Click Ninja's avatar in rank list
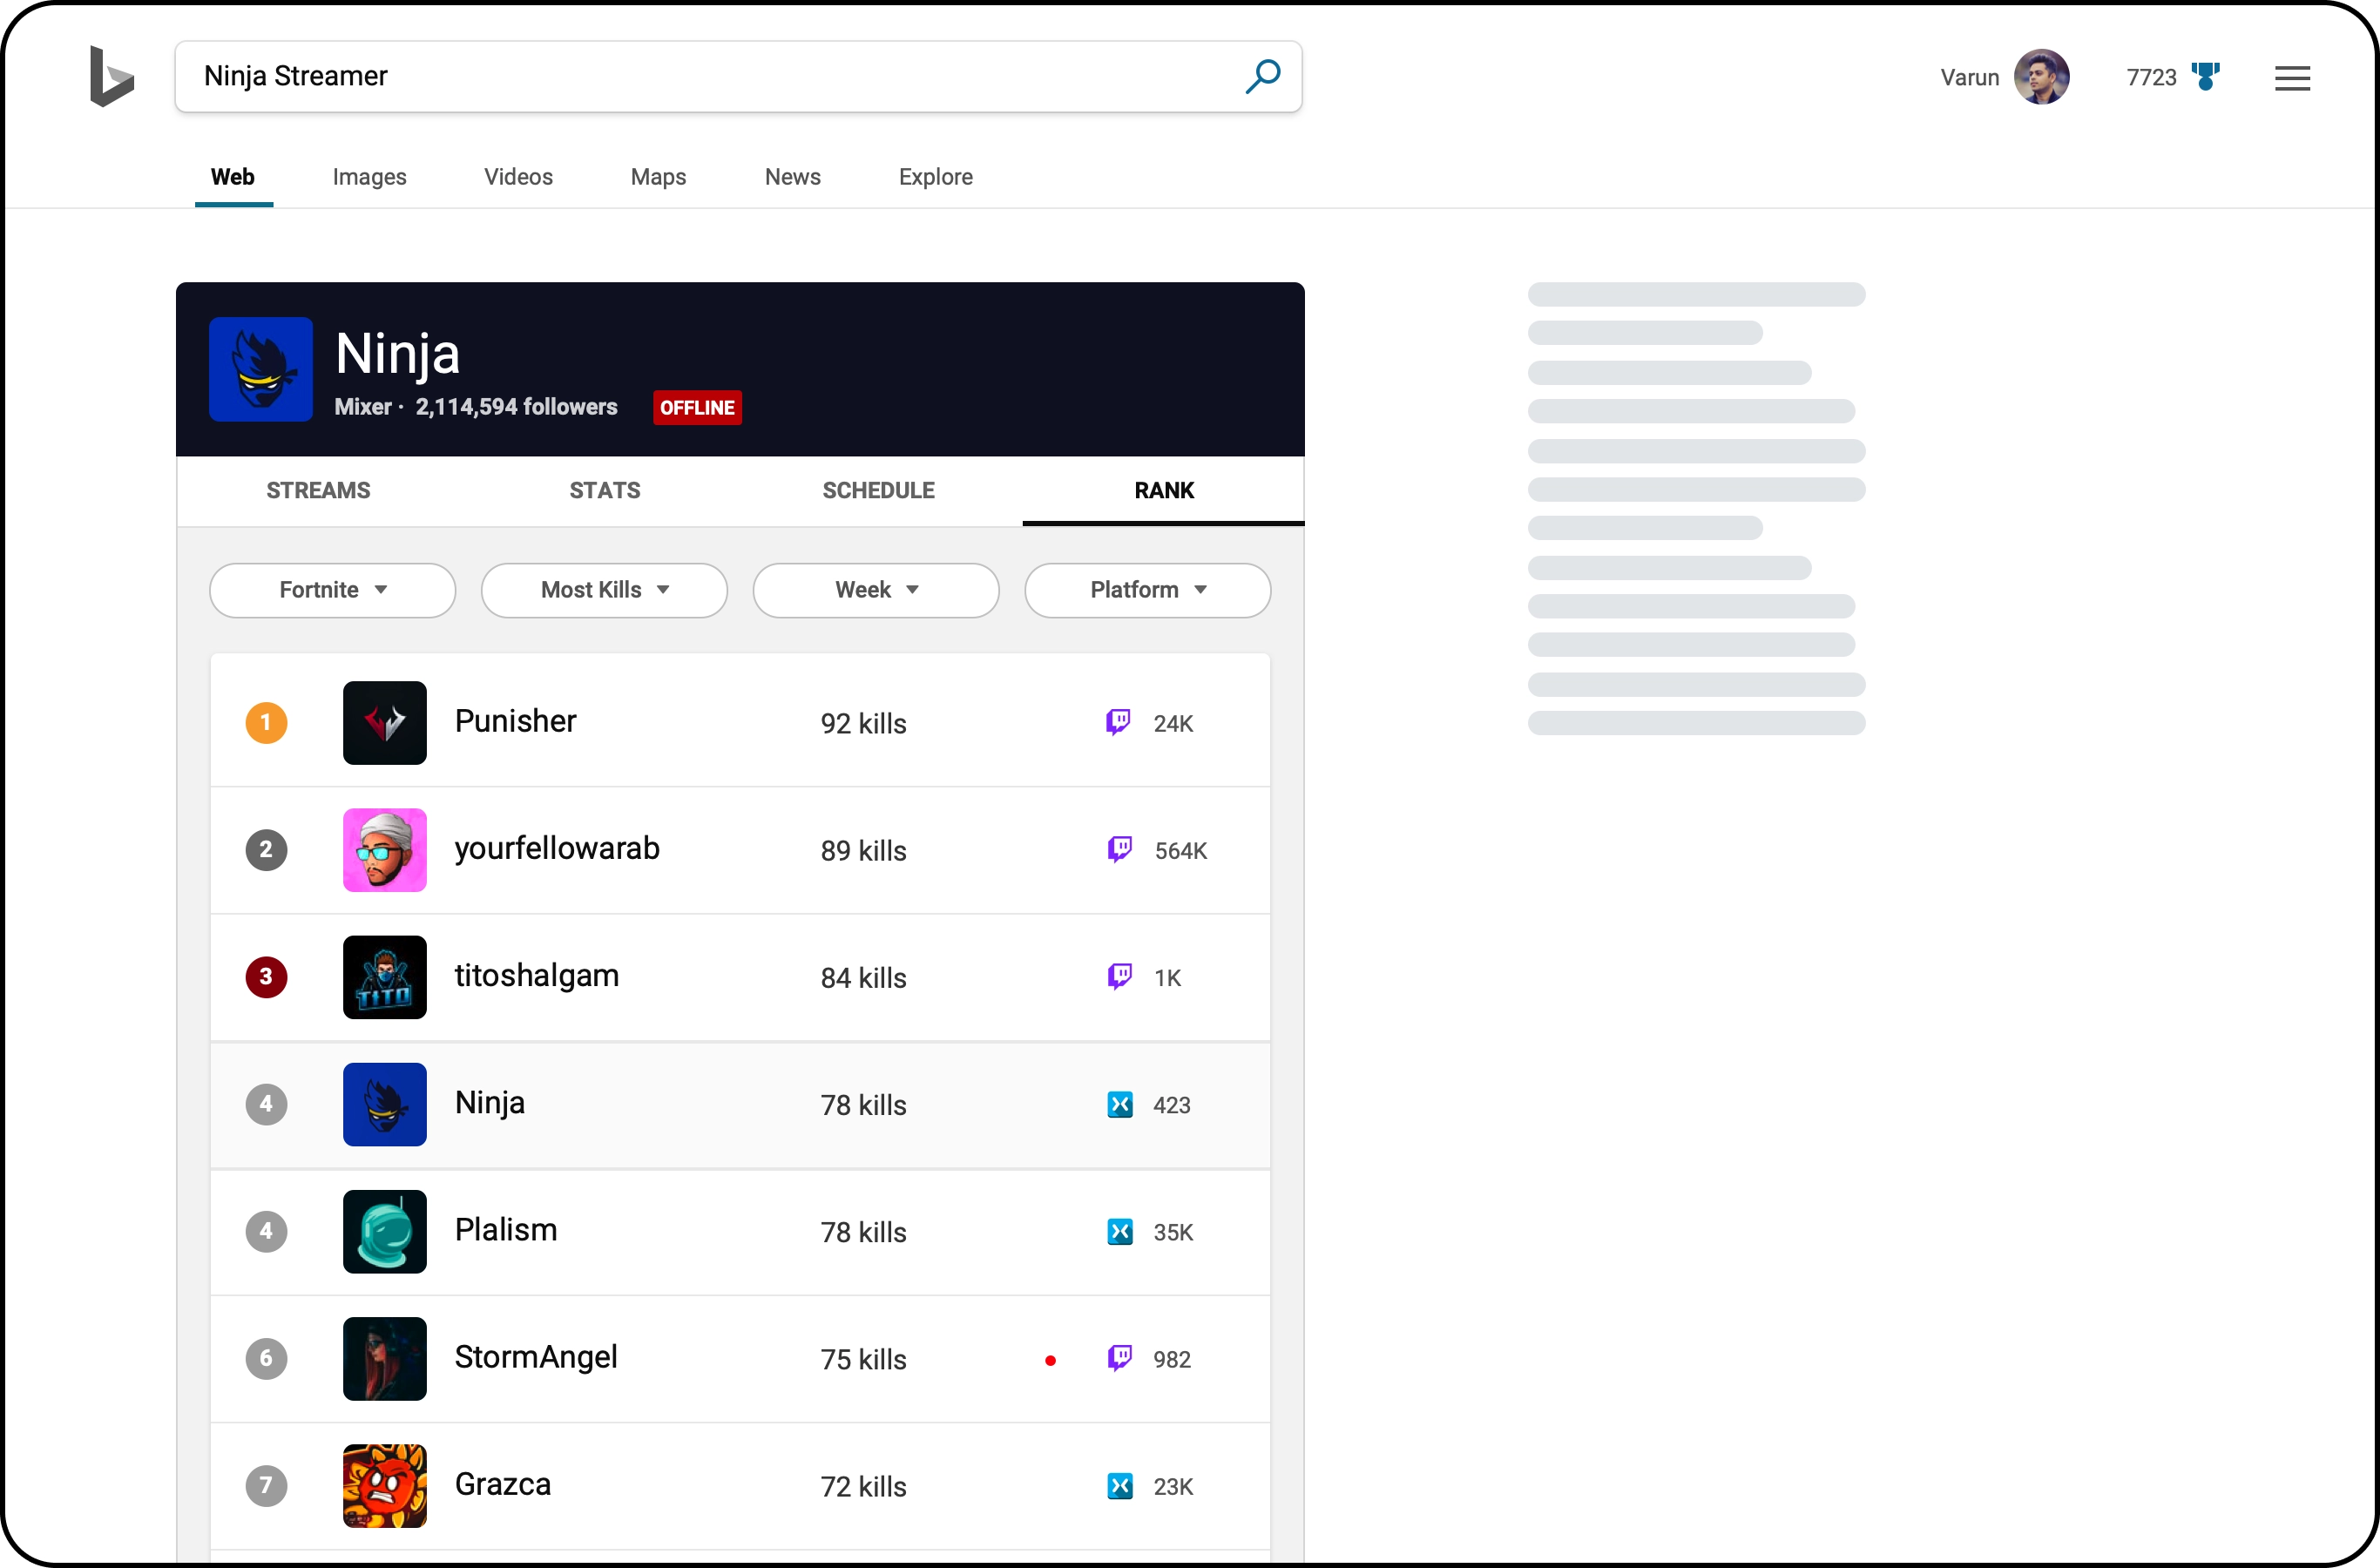 (x=385, y=1104)
